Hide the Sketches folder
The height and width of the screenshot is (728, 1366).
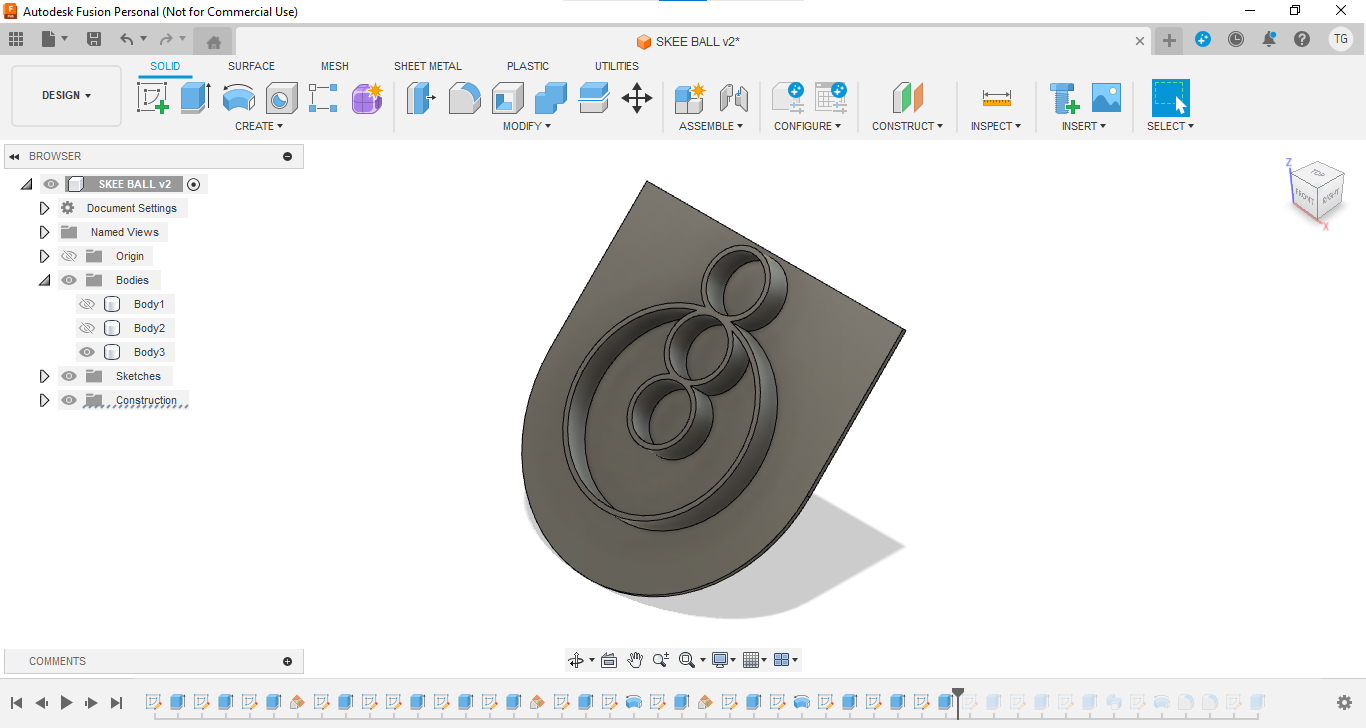69,376
